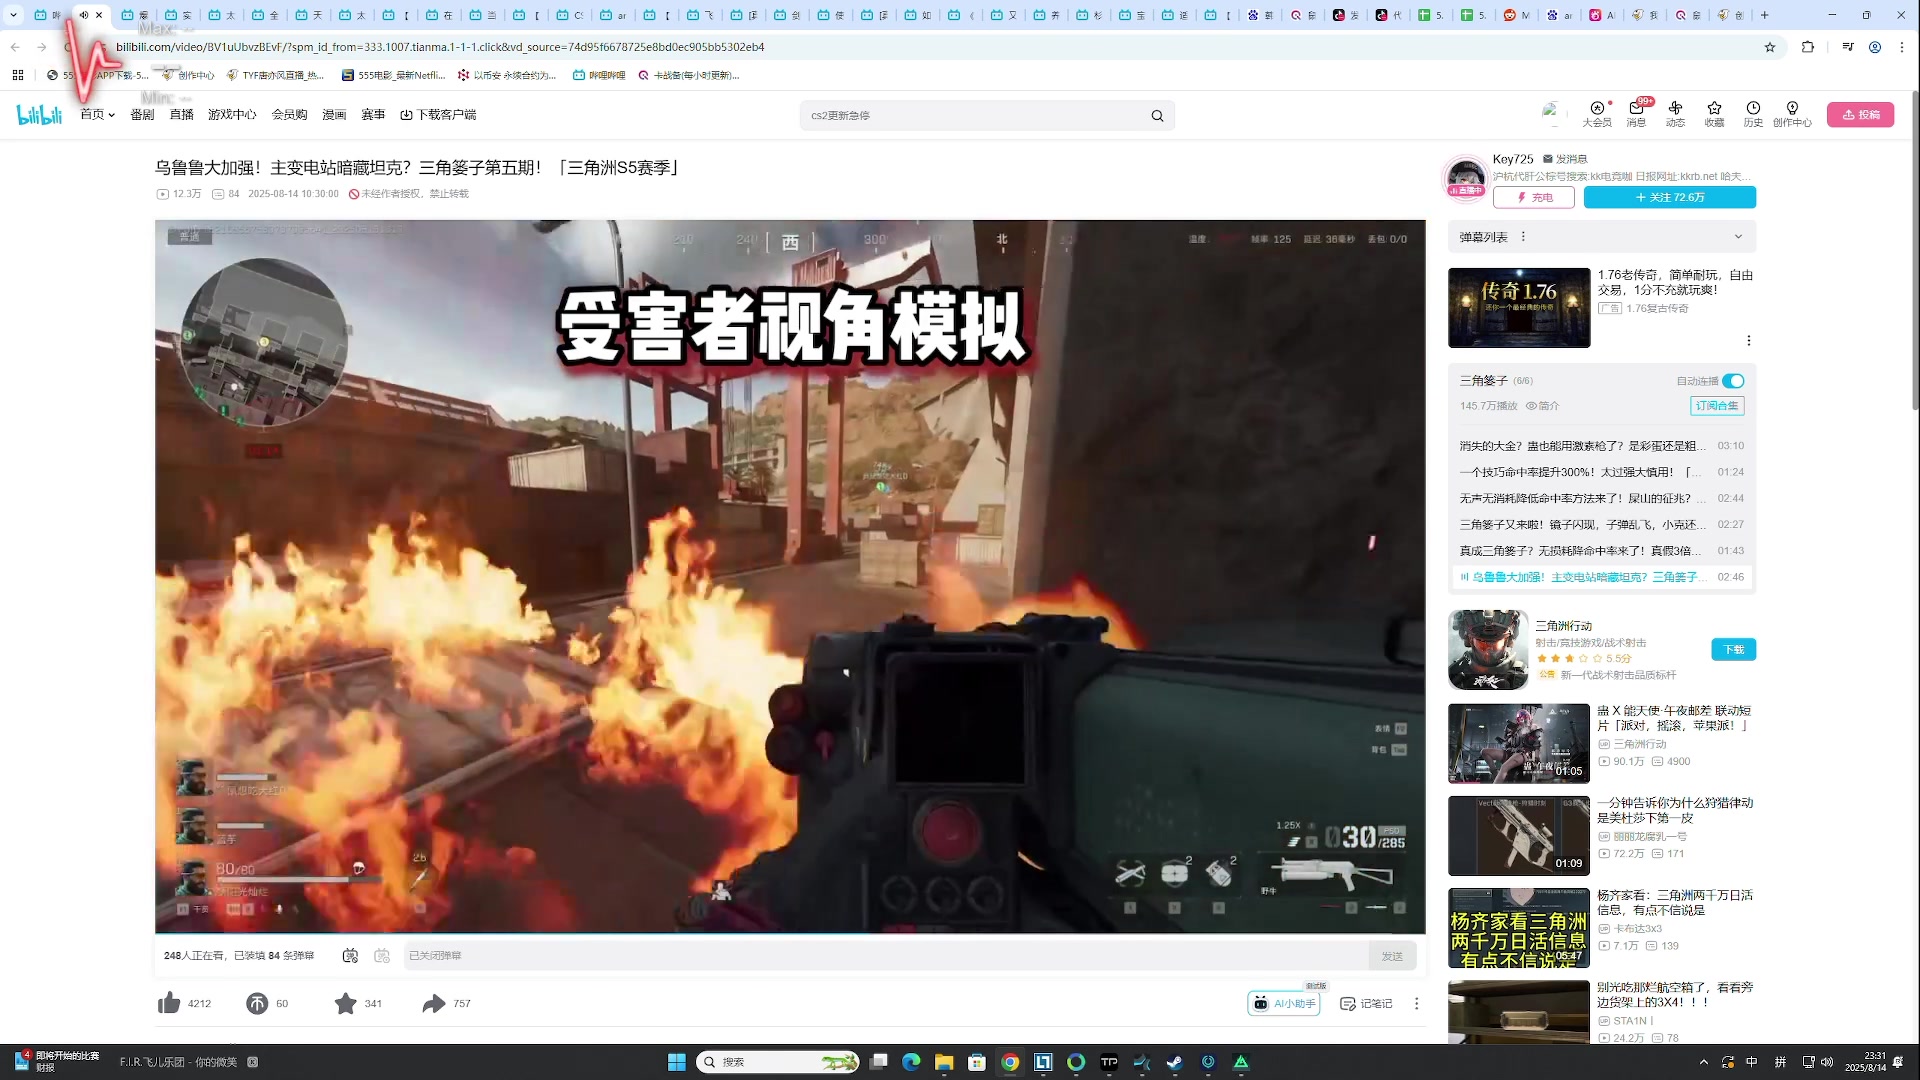Click the bilibili logo

pyautogui.click(x=40, y=115)
